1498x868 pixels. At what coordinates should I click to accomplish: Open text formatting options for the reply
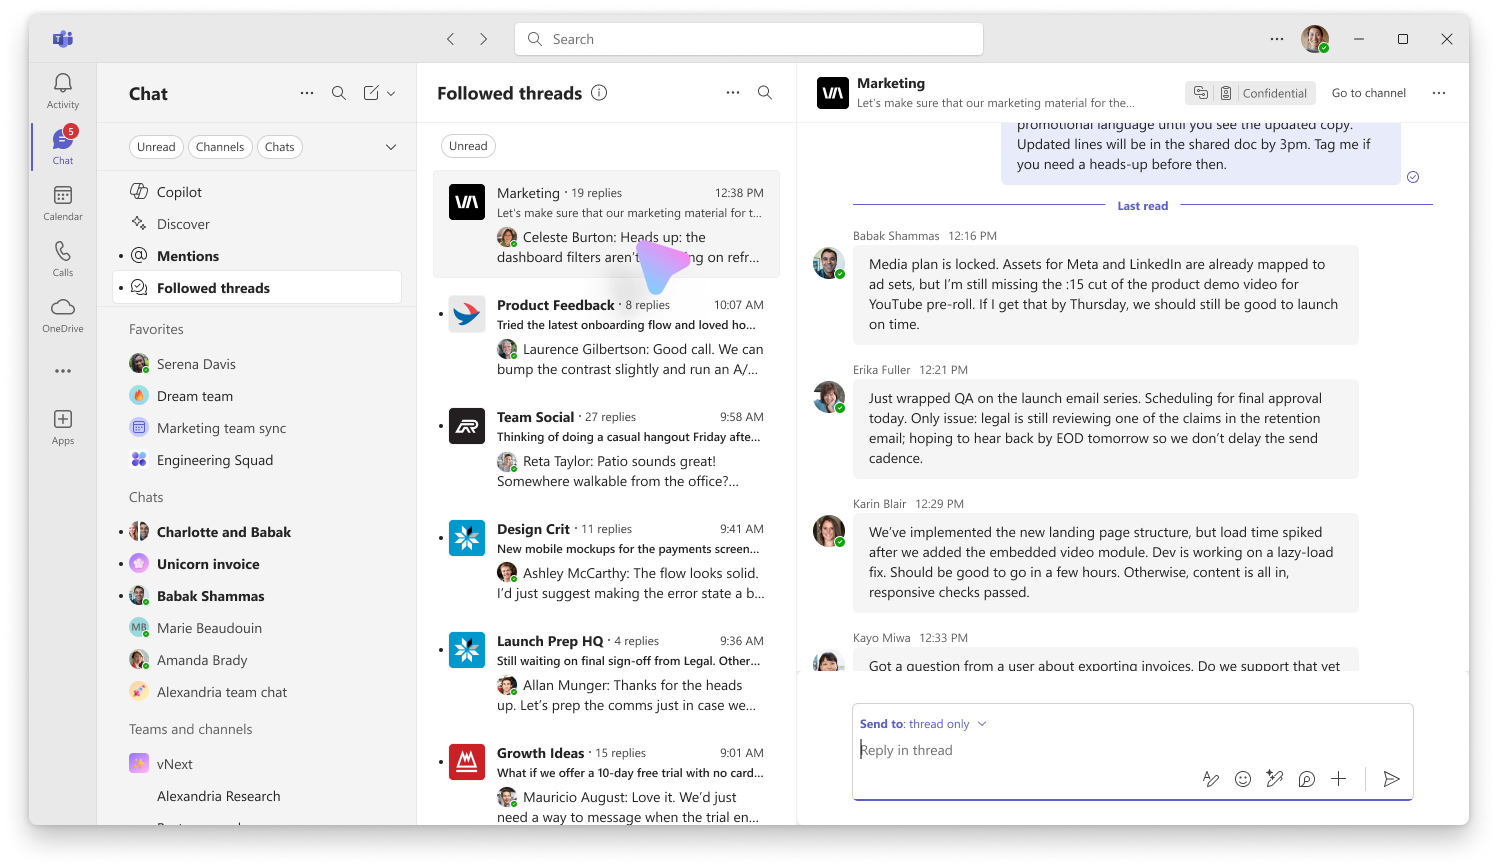coord(1211,778)
